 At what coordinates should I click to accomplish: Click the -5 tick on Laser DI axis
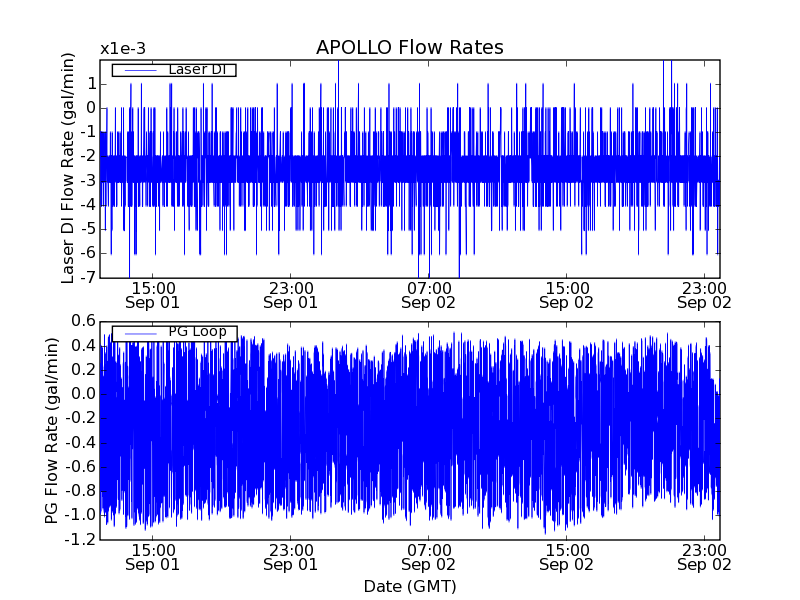click(x=87, y=229)
